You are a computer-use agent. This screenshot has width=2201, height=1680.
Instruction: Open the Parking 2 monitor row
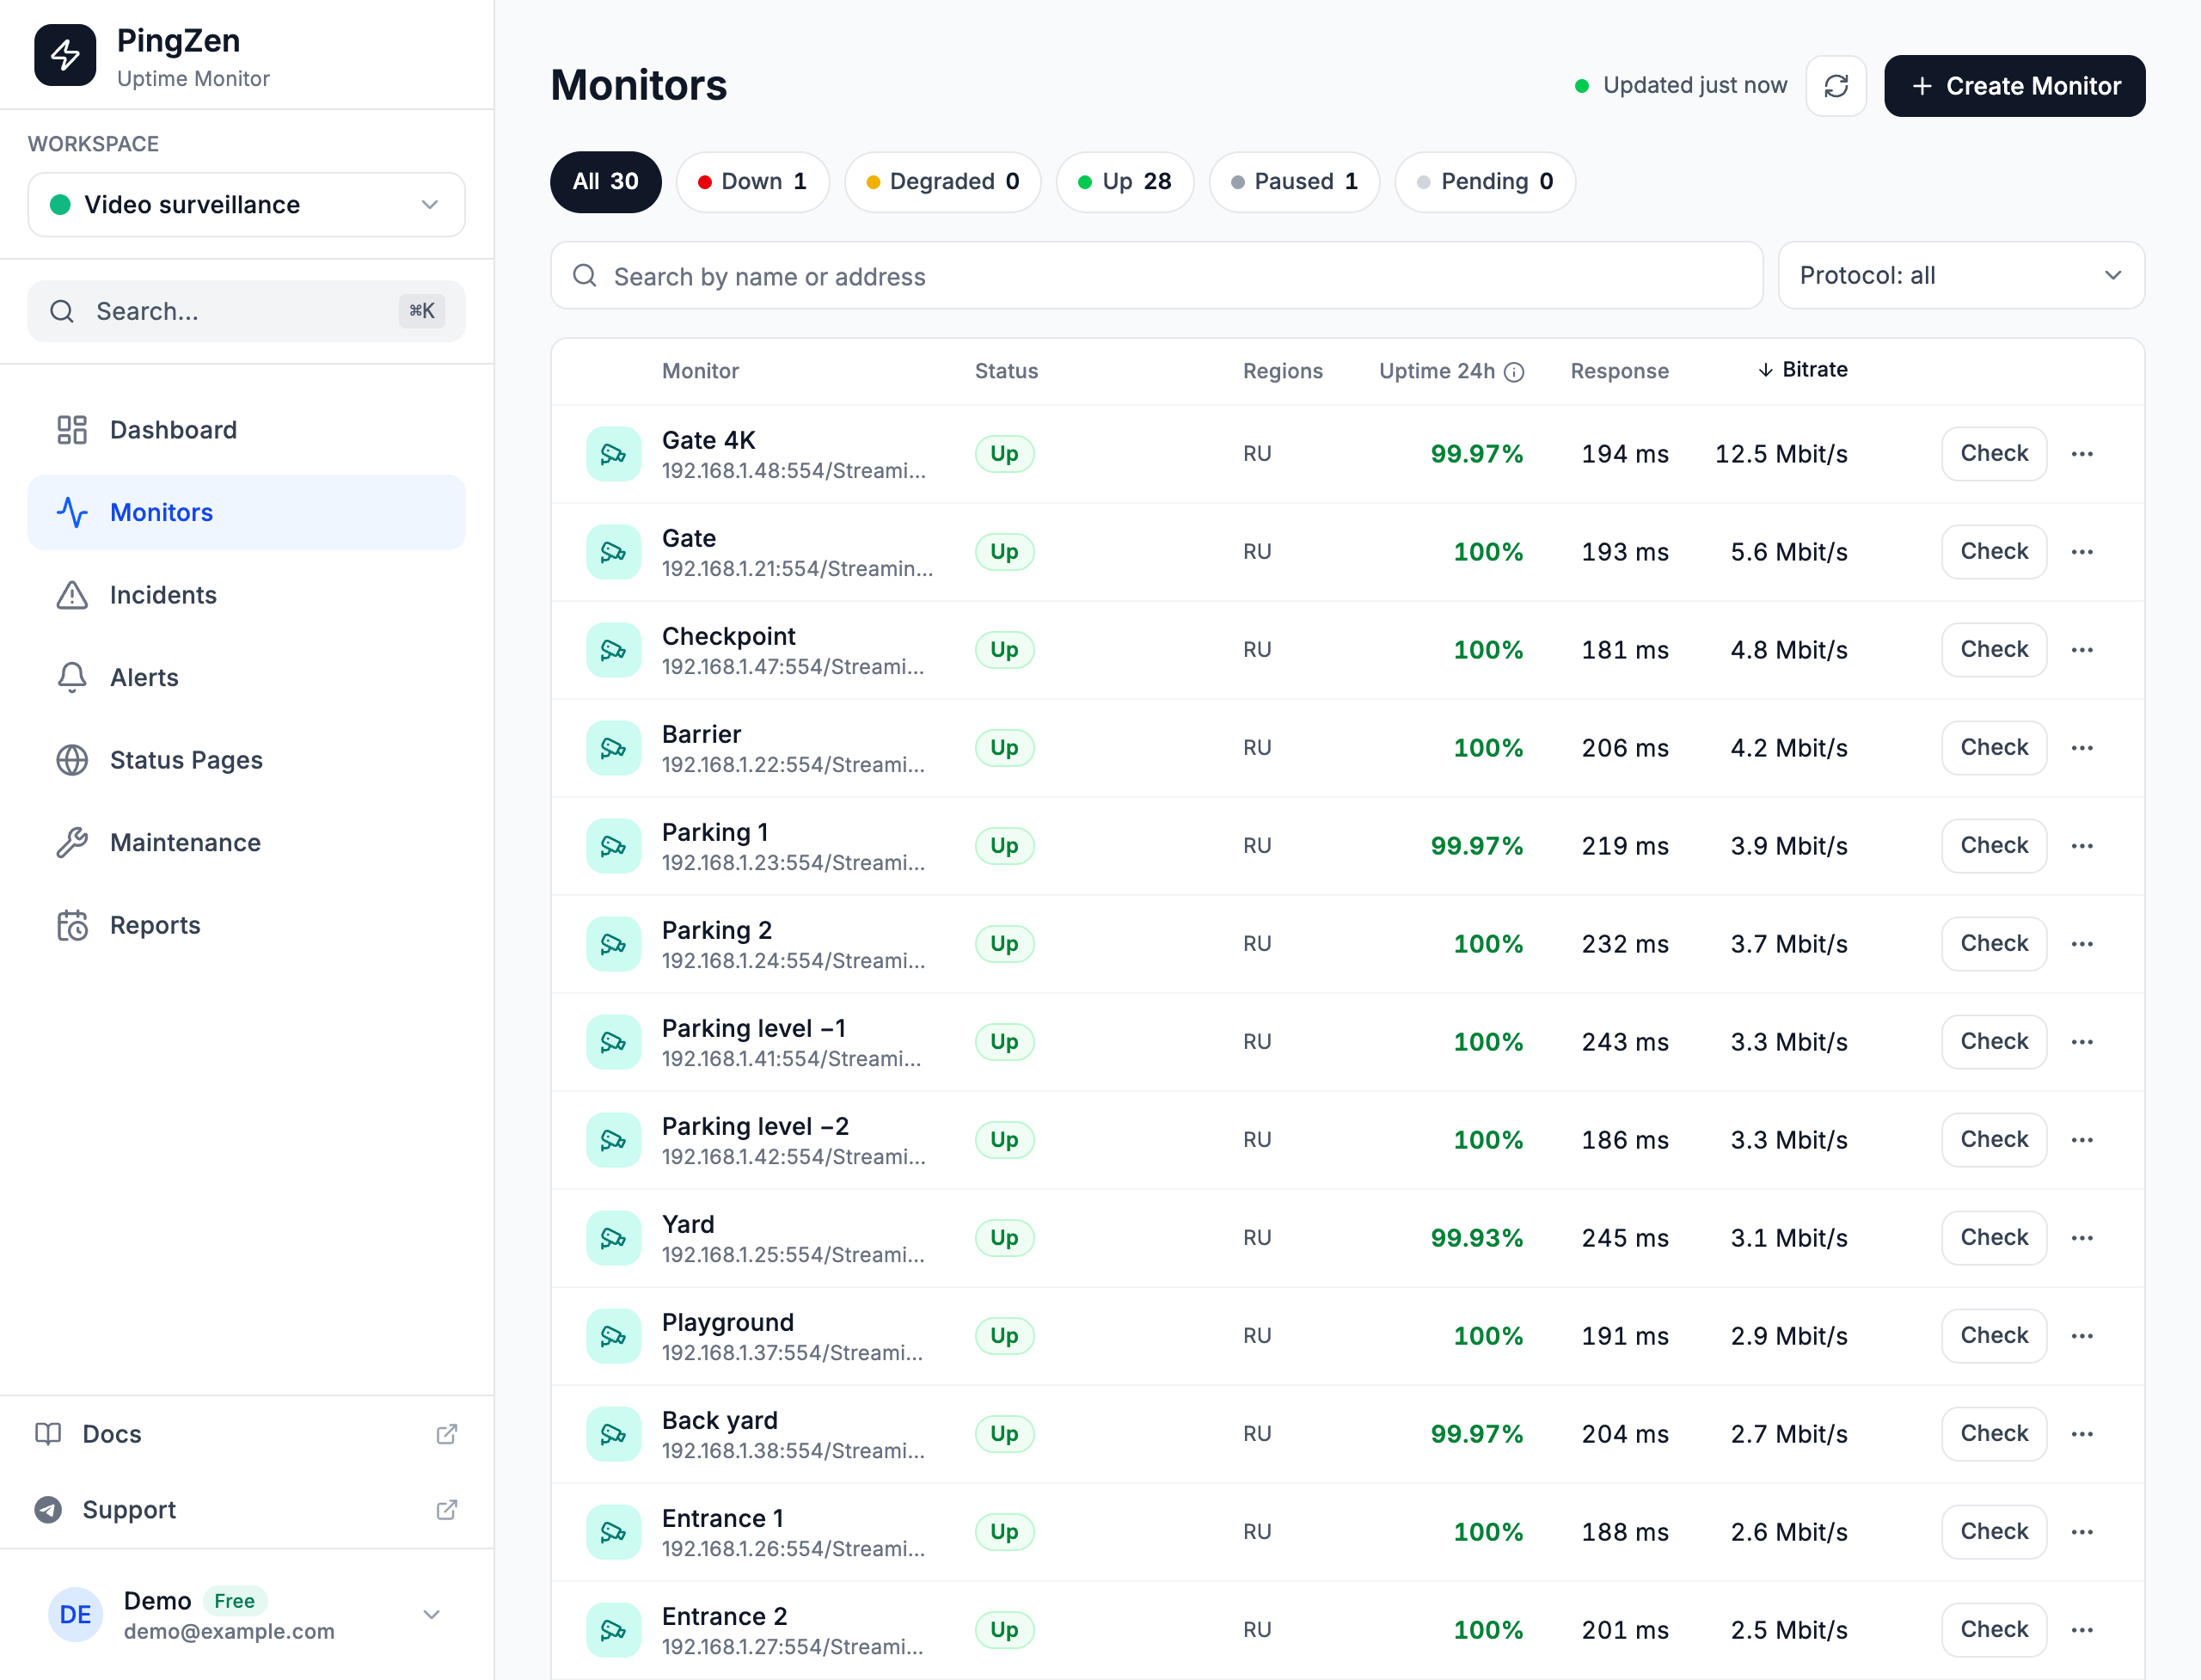[1347, 944]
